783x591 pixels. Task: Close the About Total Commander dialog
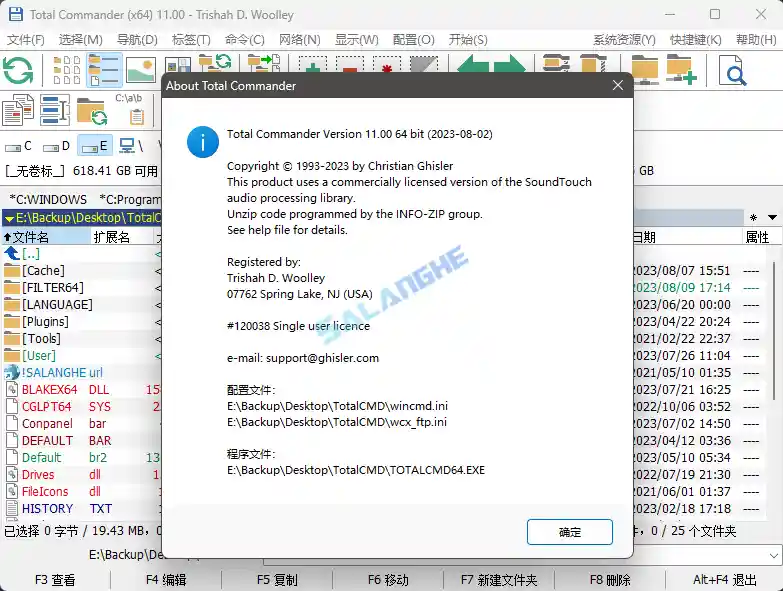618,85
